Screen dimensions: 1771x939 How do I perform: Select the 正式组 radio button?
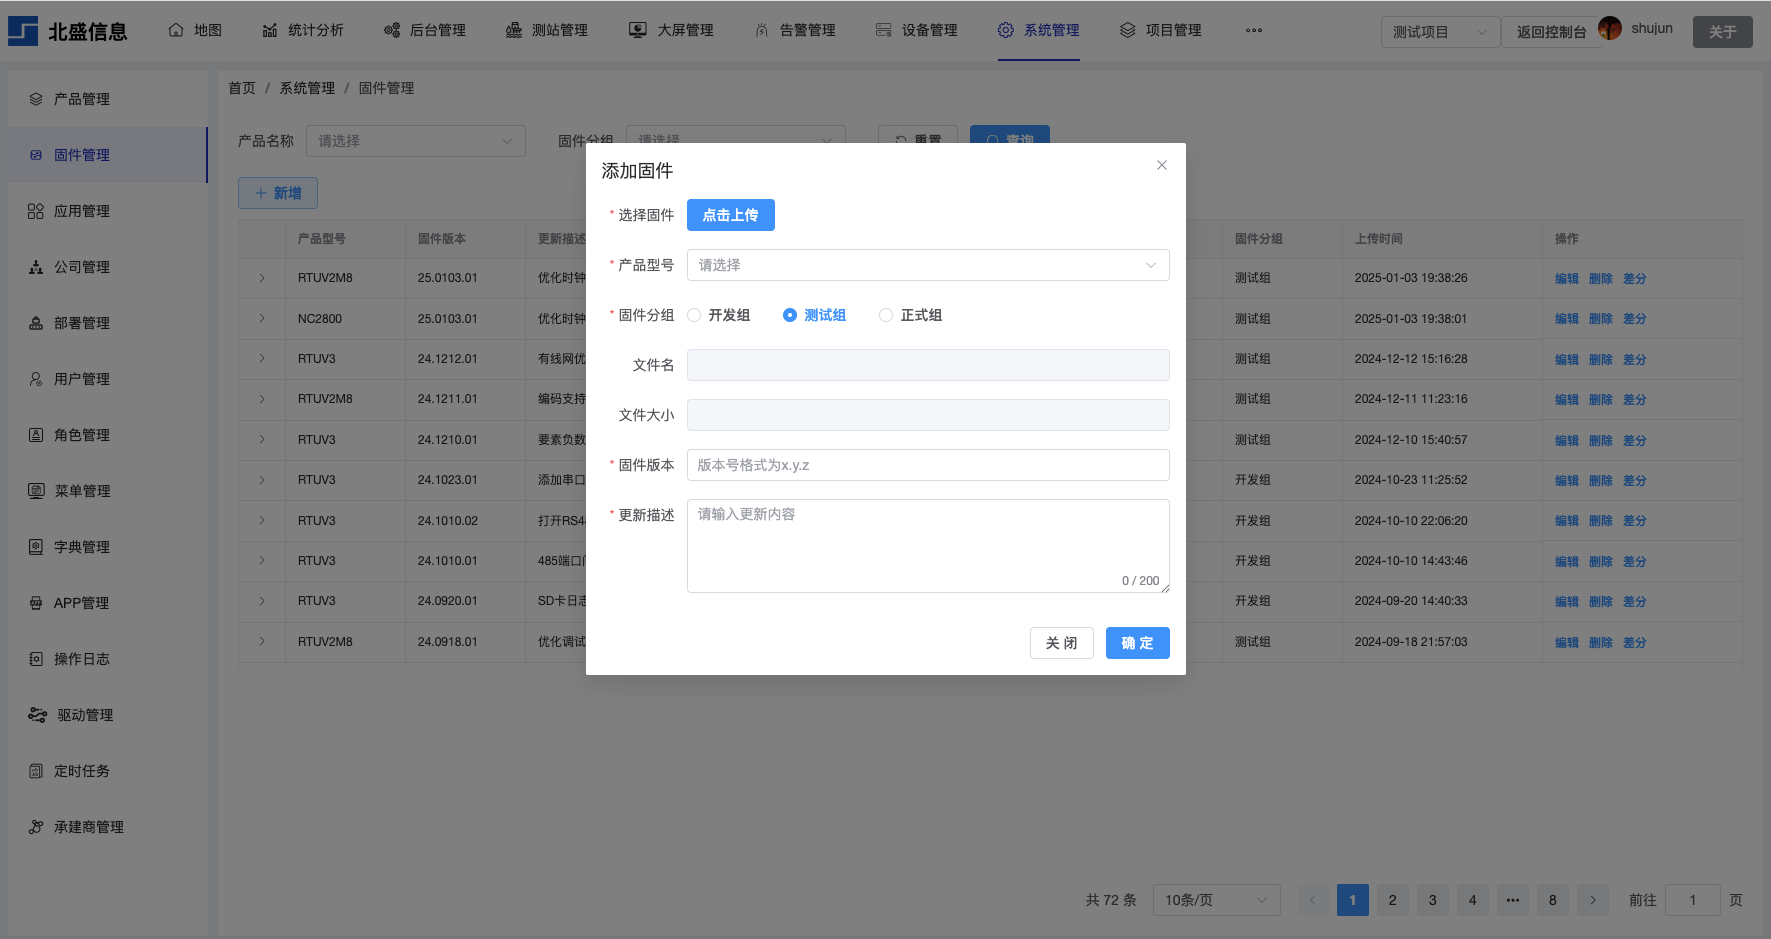click(886, 315)
